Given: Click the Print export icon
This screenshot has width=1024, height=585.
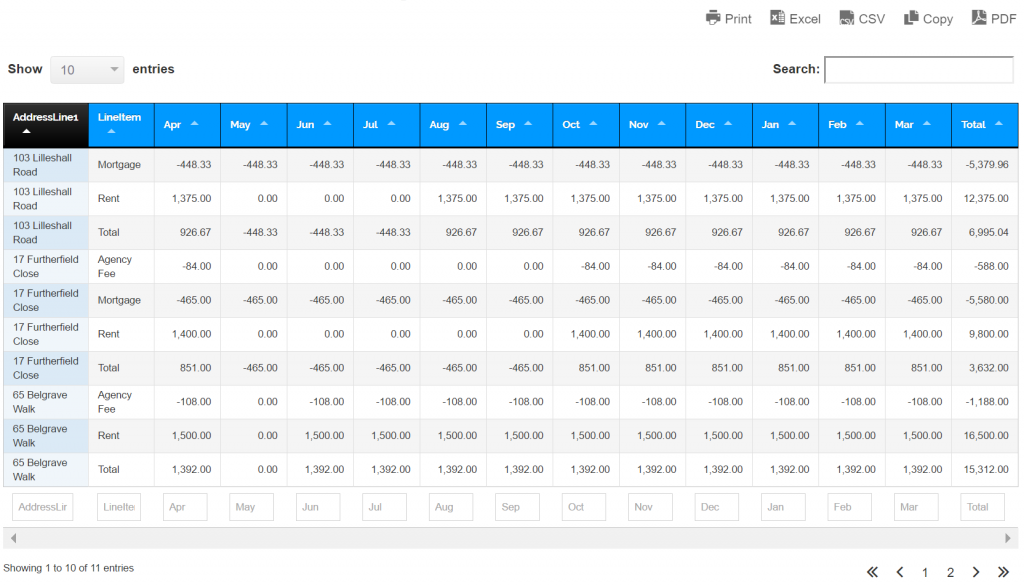Looking at the screenshot, I should pos(728,18).
